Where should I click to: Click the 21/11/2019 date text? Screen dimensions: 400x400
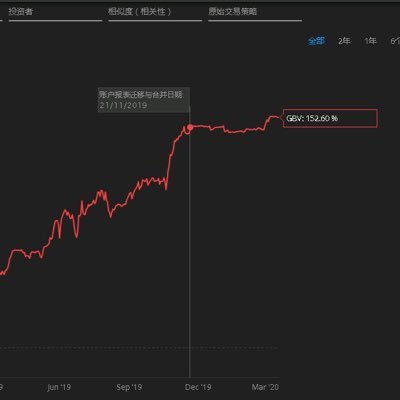click(x=123, y=105)
